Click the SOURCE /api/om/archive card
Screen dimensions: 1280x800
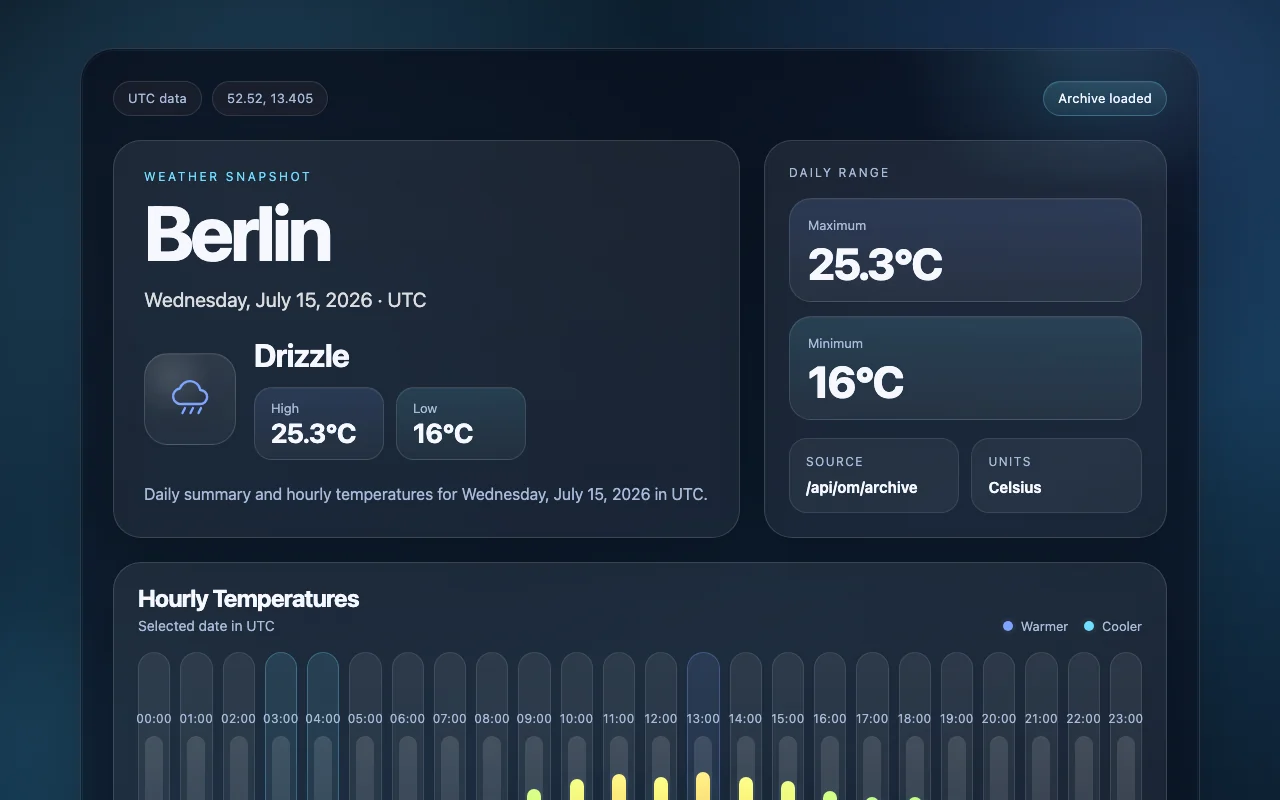click(x=874, y=476)
